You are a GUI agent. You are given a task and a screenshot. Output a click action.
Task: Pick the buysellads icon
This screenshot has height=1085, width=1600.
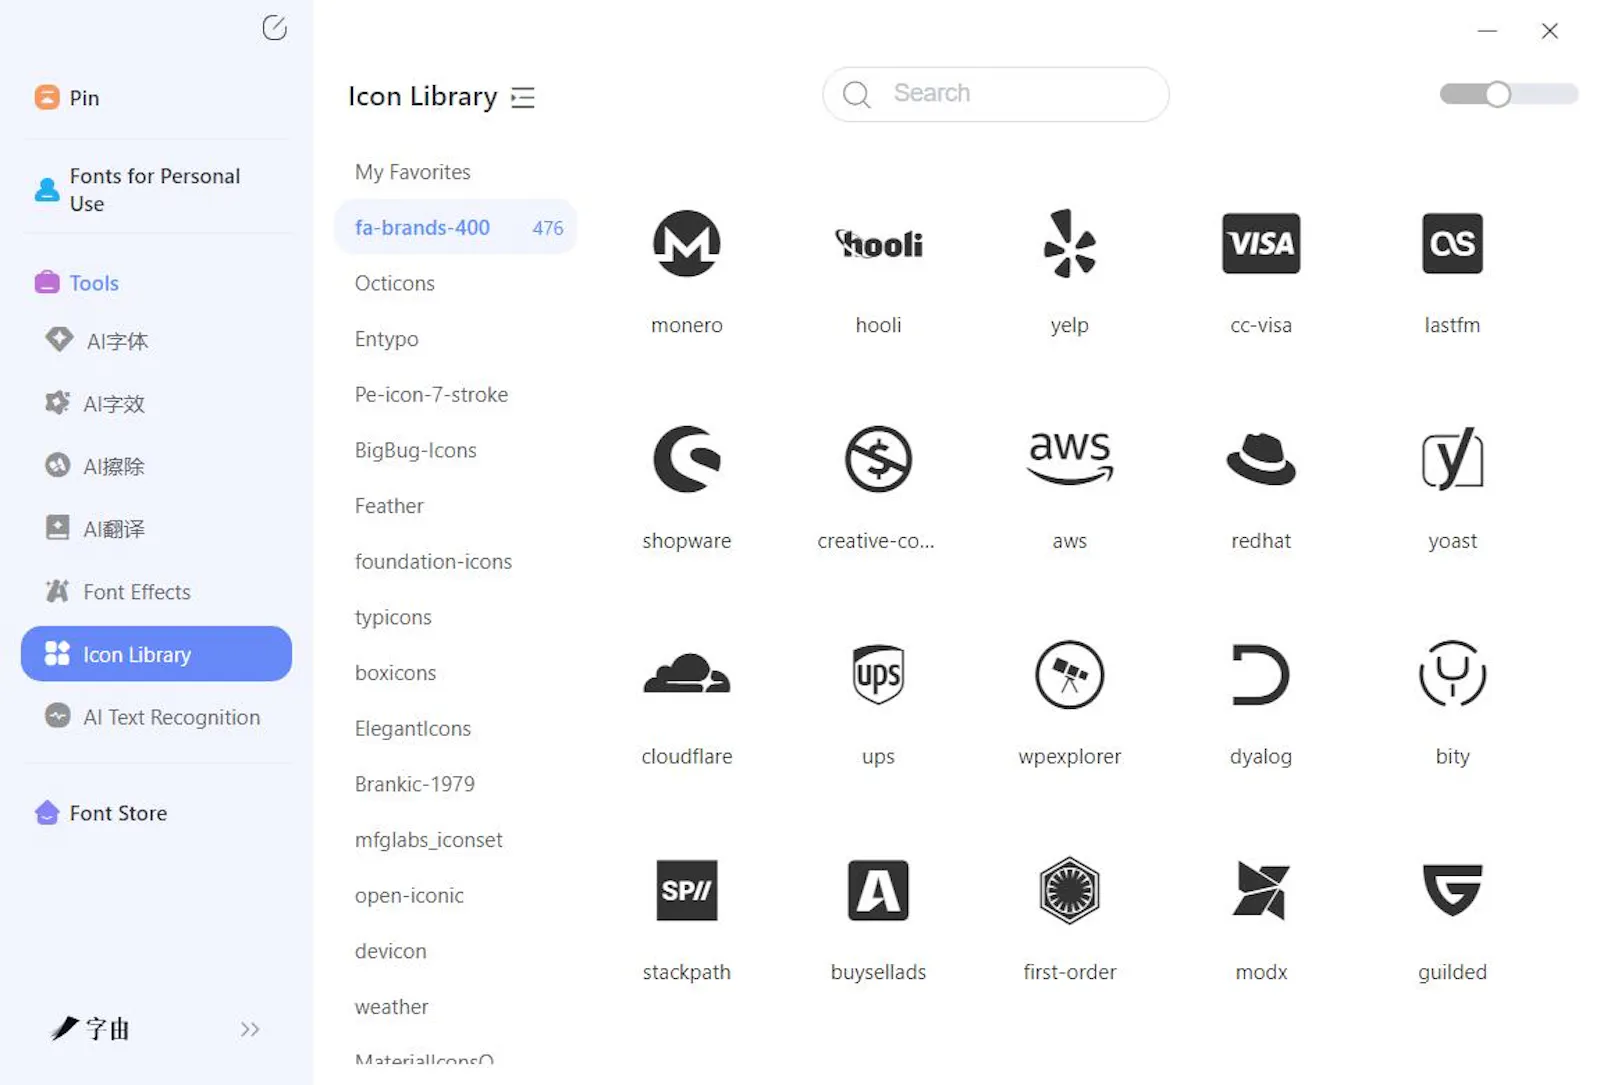[878, 890]
